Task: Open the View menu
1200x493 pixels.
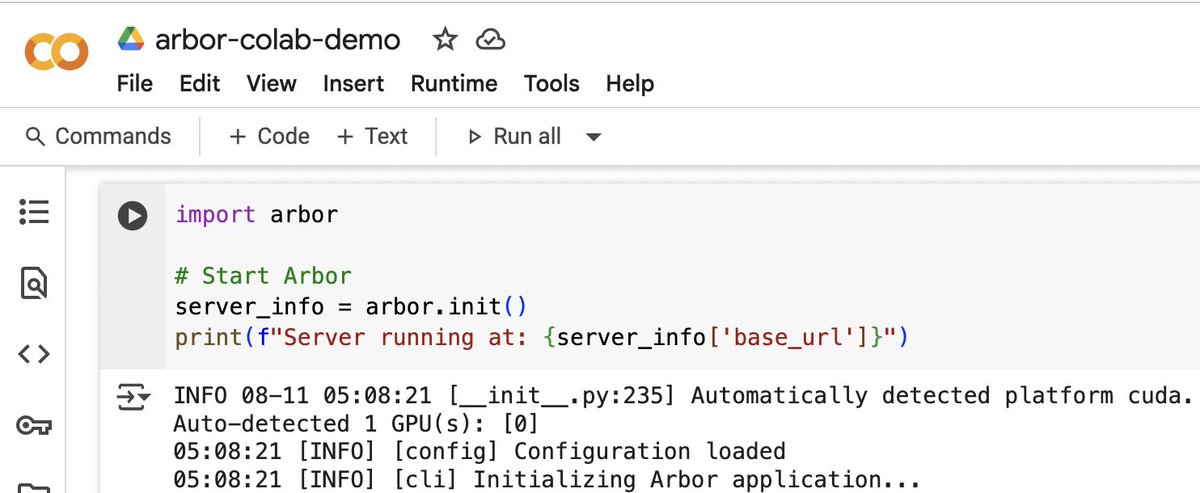Action: tap(271, 84)
